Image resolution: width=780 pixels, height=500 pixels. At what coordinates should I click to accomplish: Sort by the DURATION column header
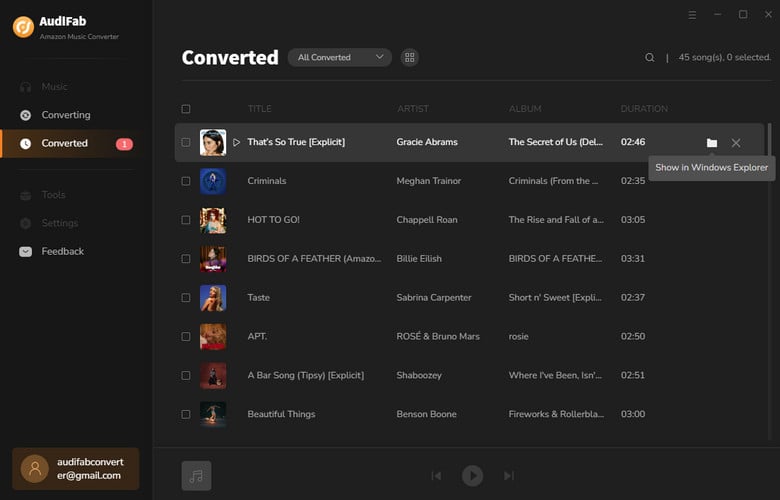click(644, 109)
